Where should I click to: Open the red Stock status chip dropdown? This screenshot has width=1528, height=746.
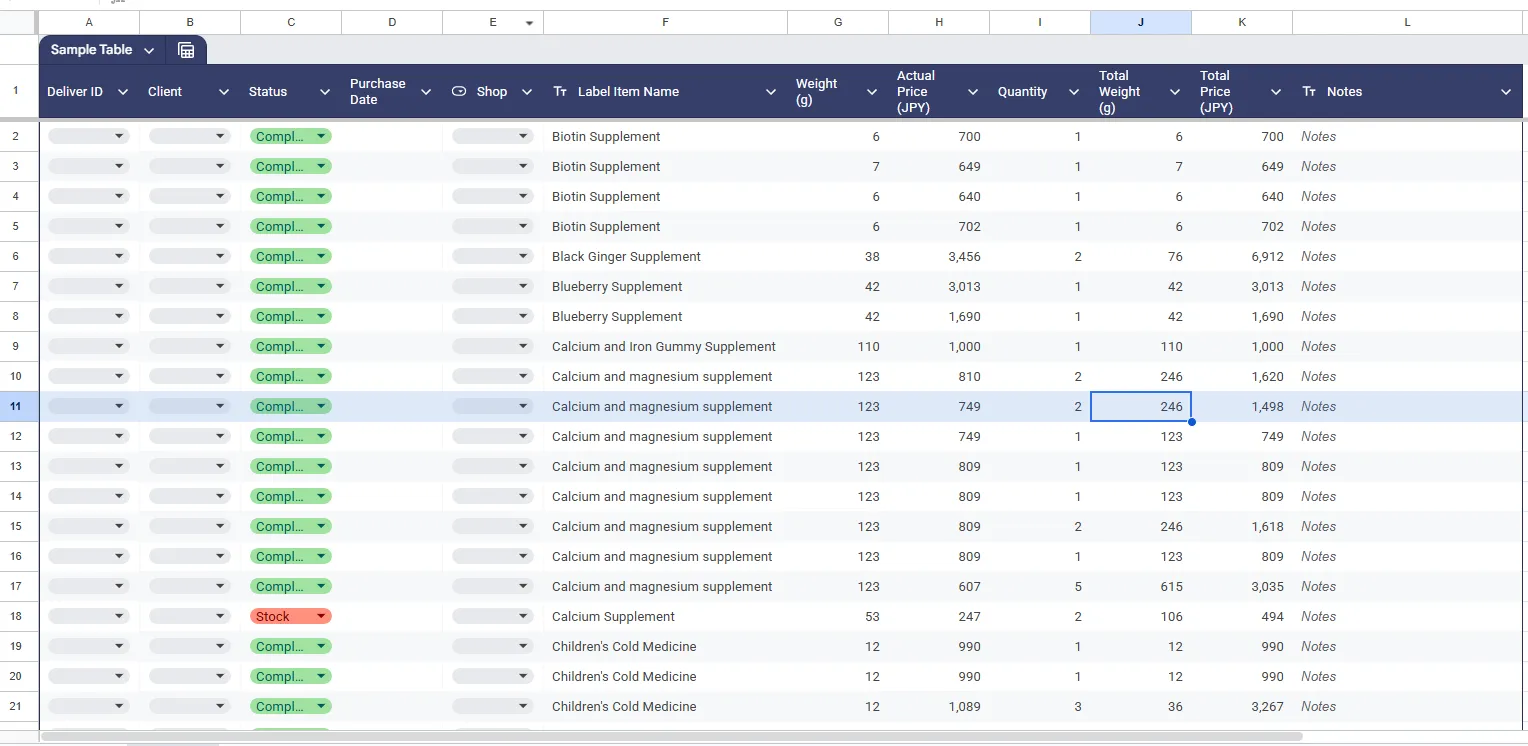pos(321,616)
